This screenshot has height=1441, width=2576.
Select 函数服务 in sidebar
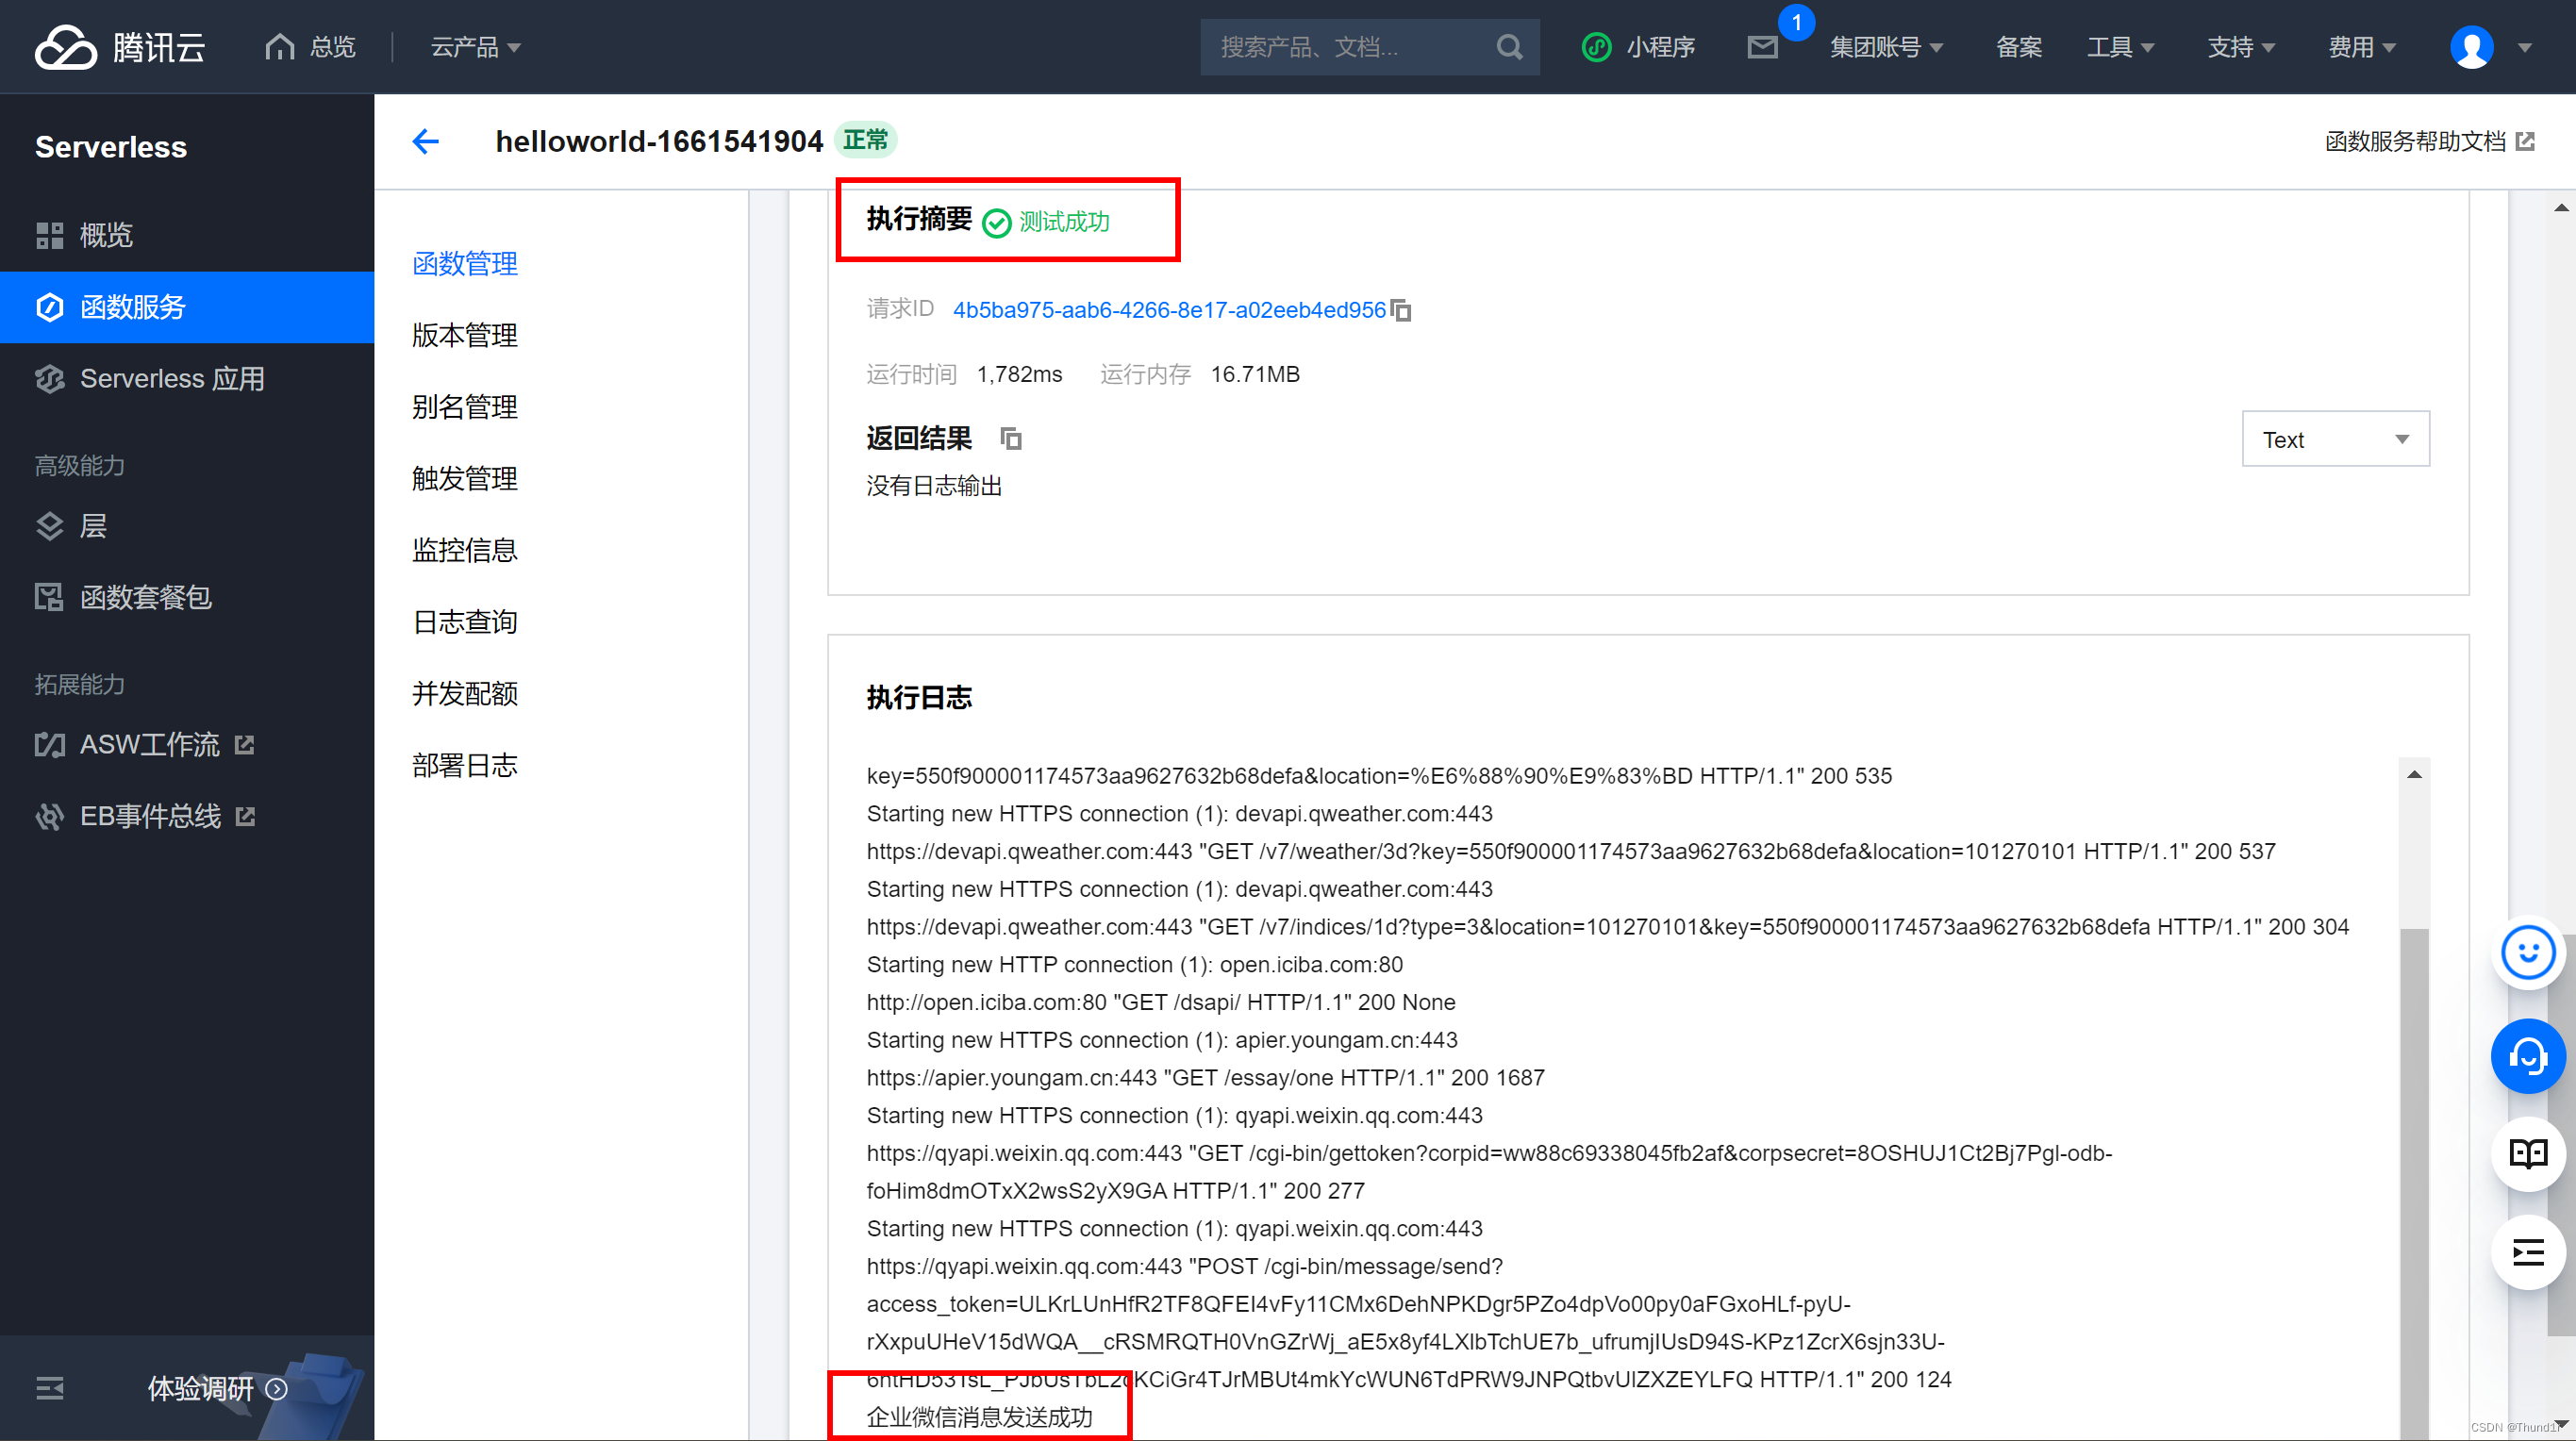click(187, 307)
